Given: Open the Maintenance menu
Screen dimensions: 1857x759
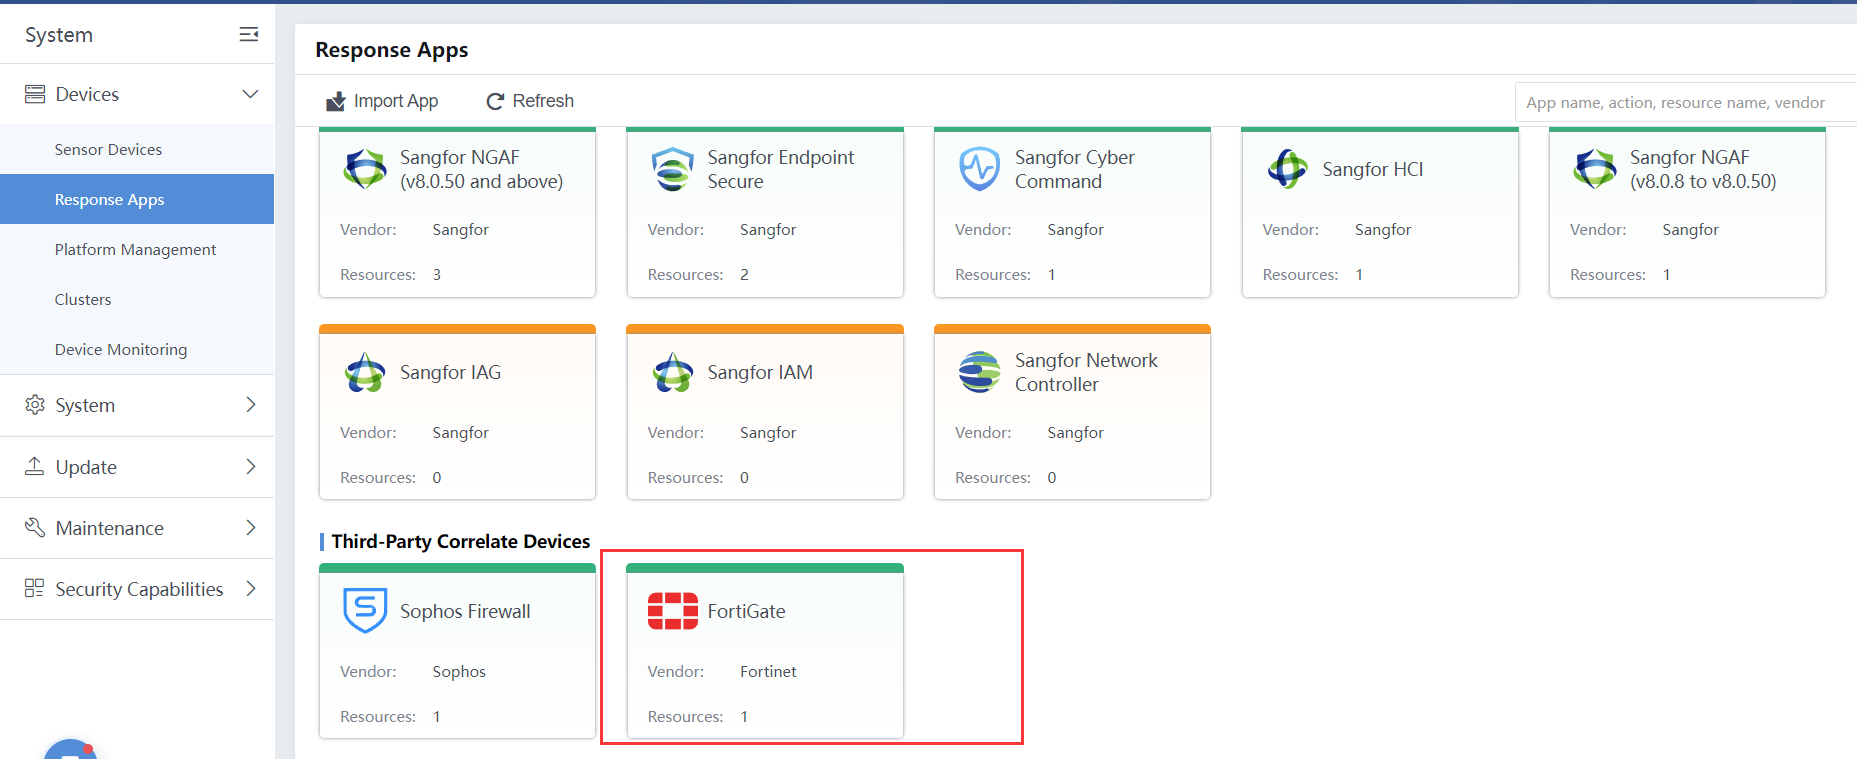Looking at the screenshot, I should click(x=137, y=528).
